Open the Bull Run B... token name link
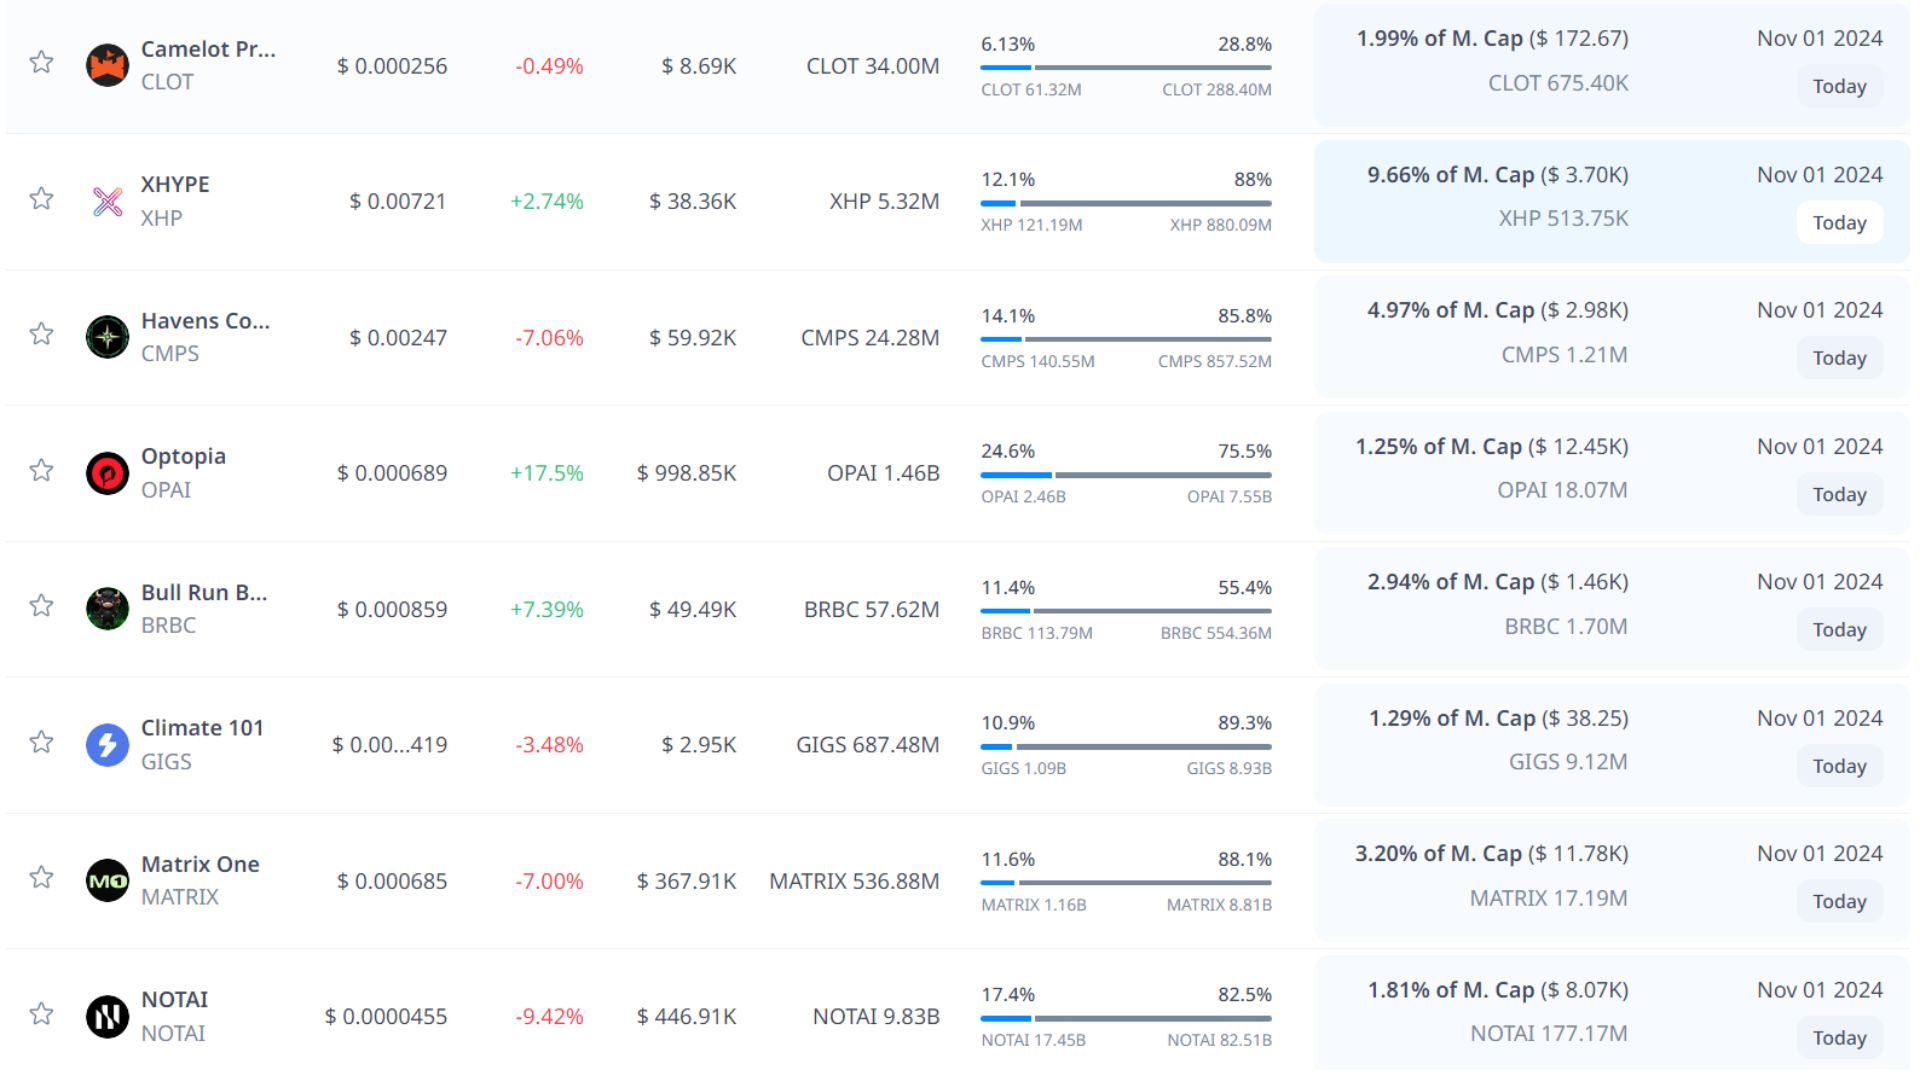This screenshot has height=1080, width=1920. click(x=204, y=592)
